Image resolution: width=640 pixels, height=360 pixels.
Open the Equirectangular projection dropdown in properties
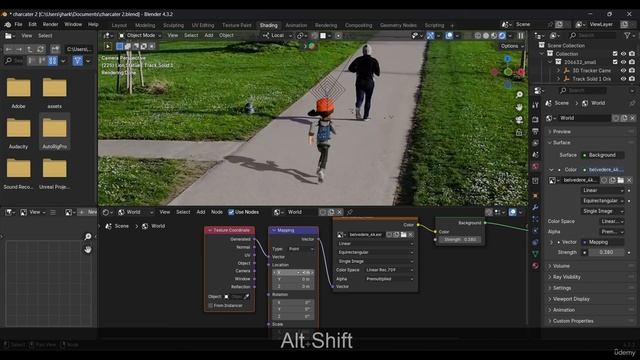[603, 201]
